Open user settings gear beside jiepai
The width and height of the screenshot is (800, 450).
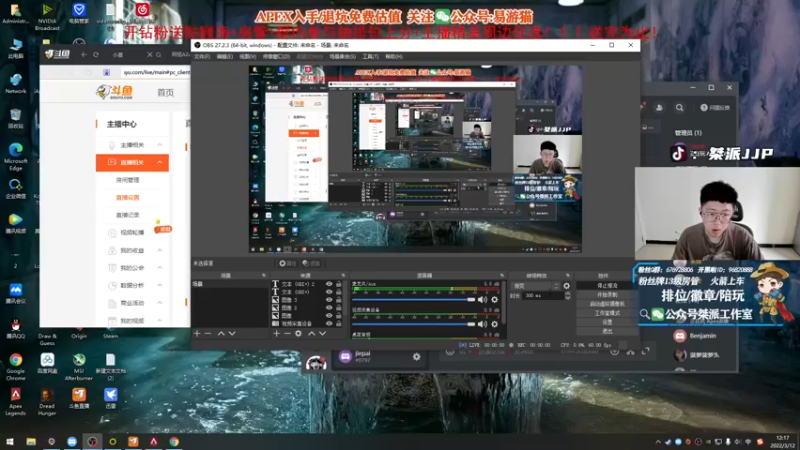coord(416,357)
